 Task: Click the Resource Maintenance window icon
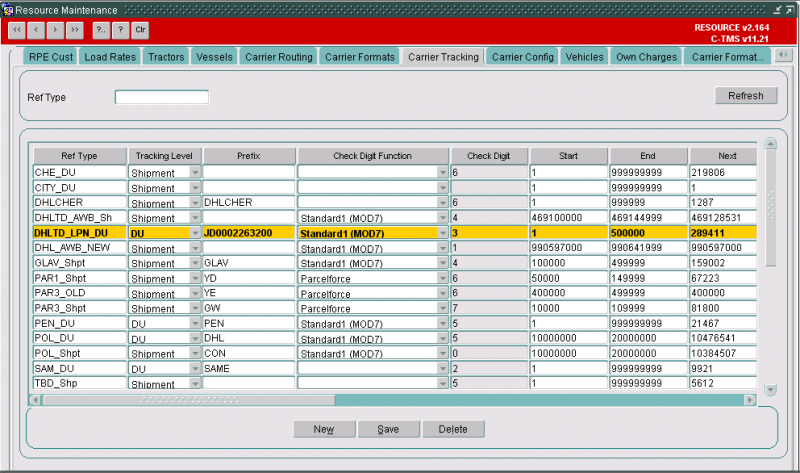tap(7, 10)
